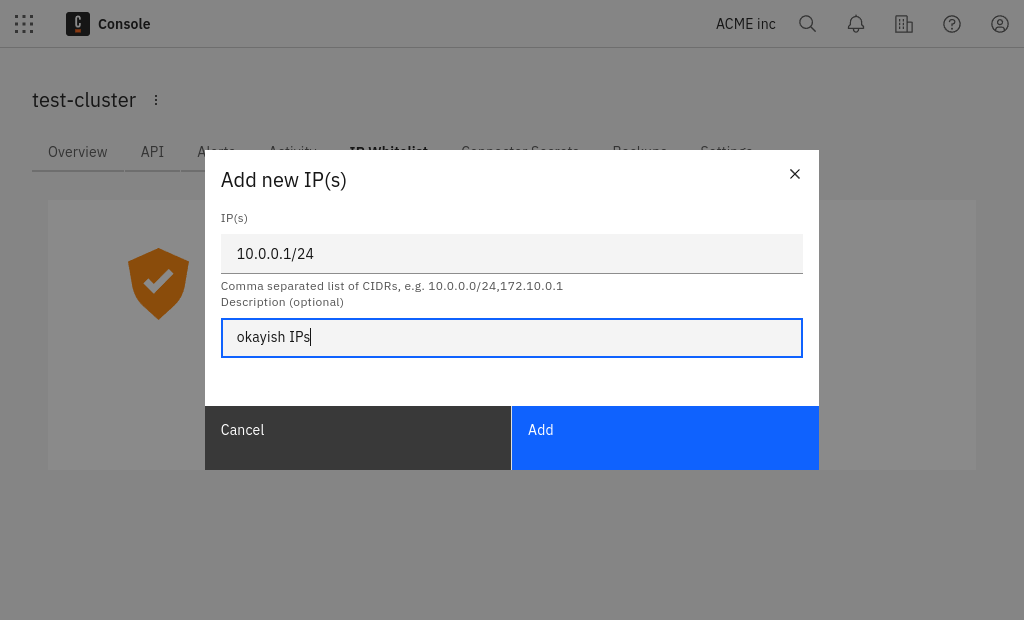Click the orange shield checkmark icon
This screenshot has height=620, width=1024.
click(x=158, y=283)
